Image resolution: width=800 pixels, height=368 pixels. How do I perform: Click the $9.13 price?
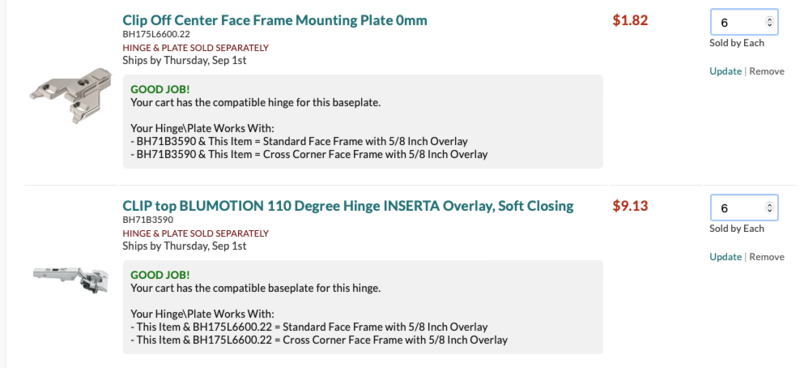click(x=630, y=206)
